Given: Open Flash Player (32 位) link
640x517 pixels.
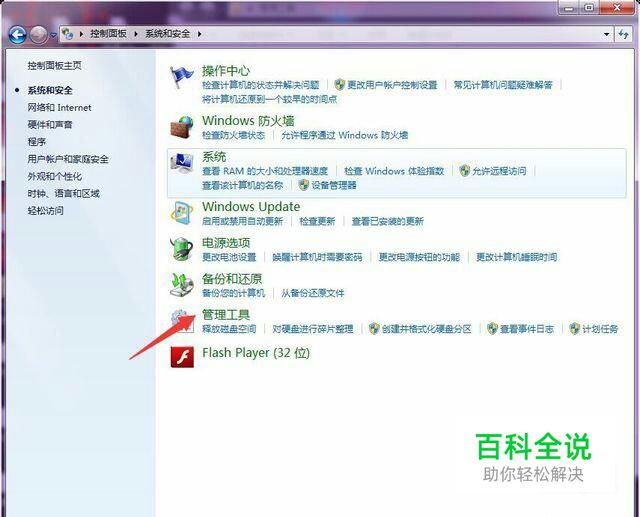Looking at the screenshot, I should coord(256,353).
